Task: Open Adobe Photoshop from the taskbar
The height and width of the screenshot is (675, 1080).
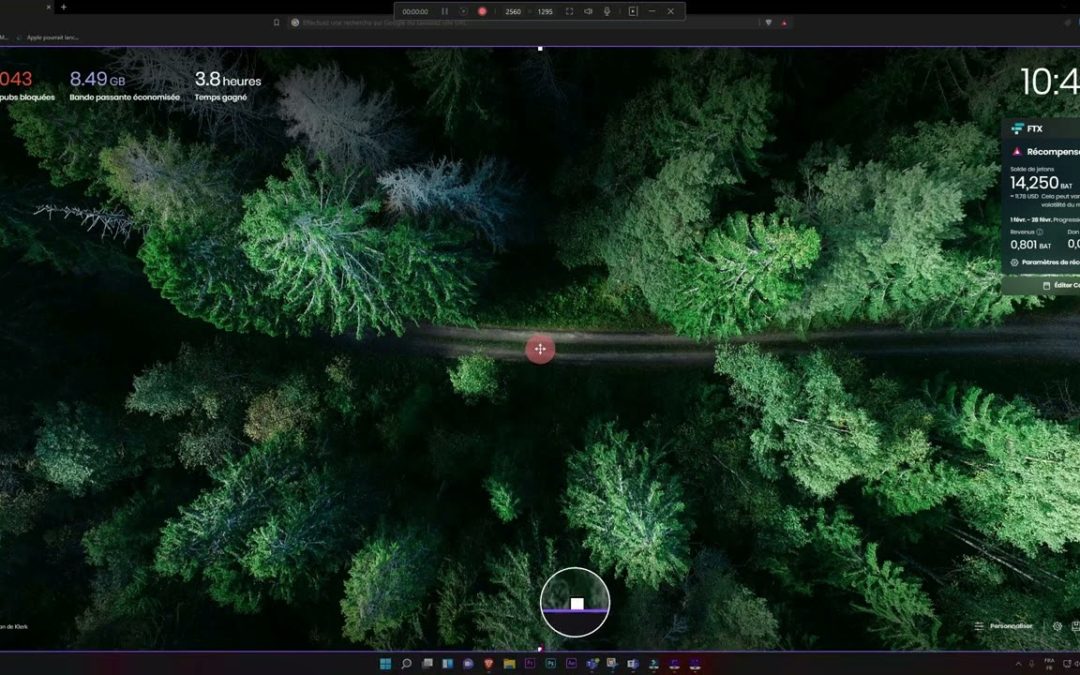Action: pyautogui.click(x=550, y=663)
